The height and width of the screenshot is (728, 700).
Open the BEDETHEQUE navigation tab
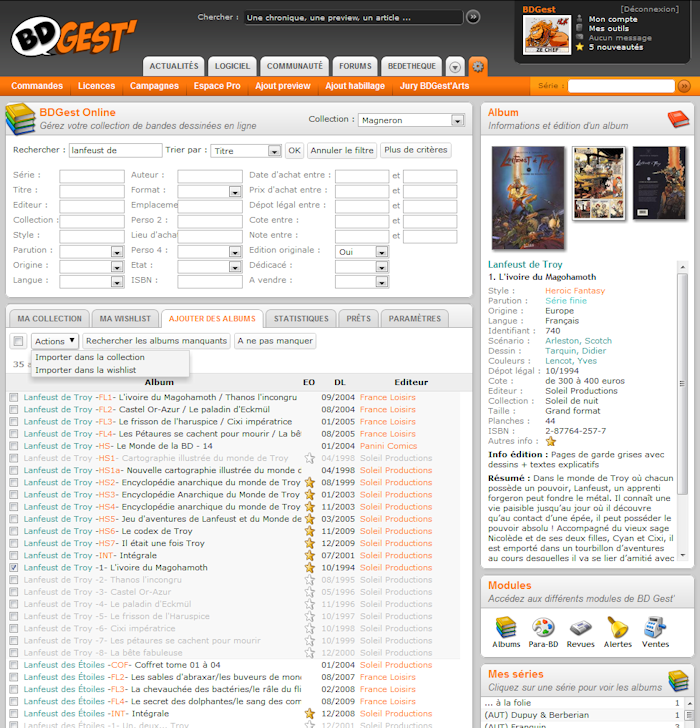click(x=412, y=66)
